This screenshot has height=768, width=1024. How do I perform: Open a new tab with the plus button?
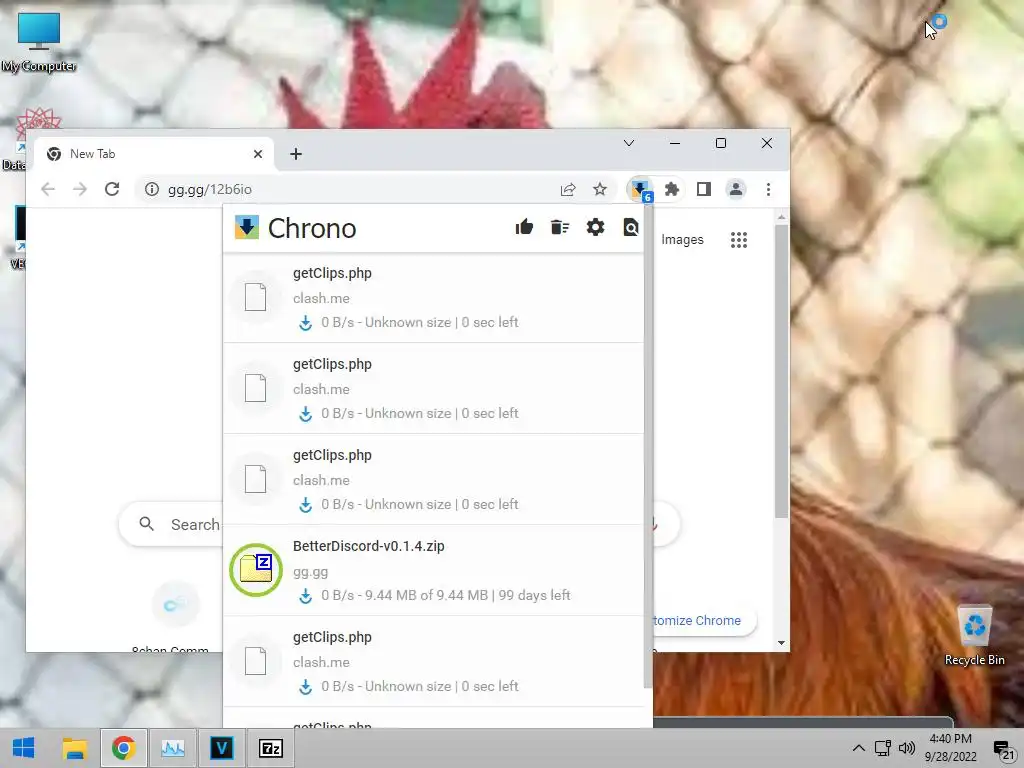[x=296, y=154]
